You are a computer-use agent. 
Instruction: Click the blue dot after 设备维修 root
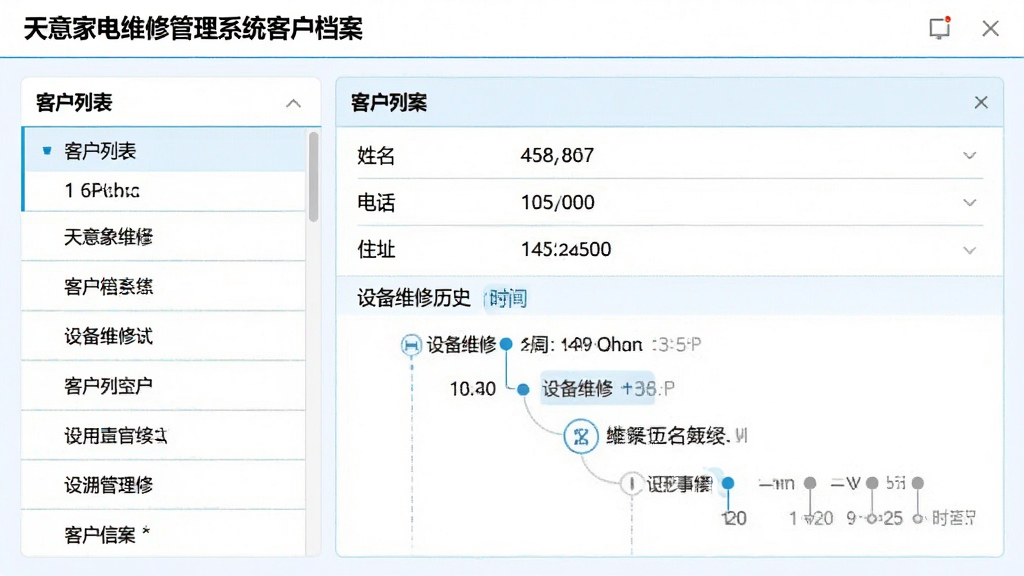coord(506,344)
